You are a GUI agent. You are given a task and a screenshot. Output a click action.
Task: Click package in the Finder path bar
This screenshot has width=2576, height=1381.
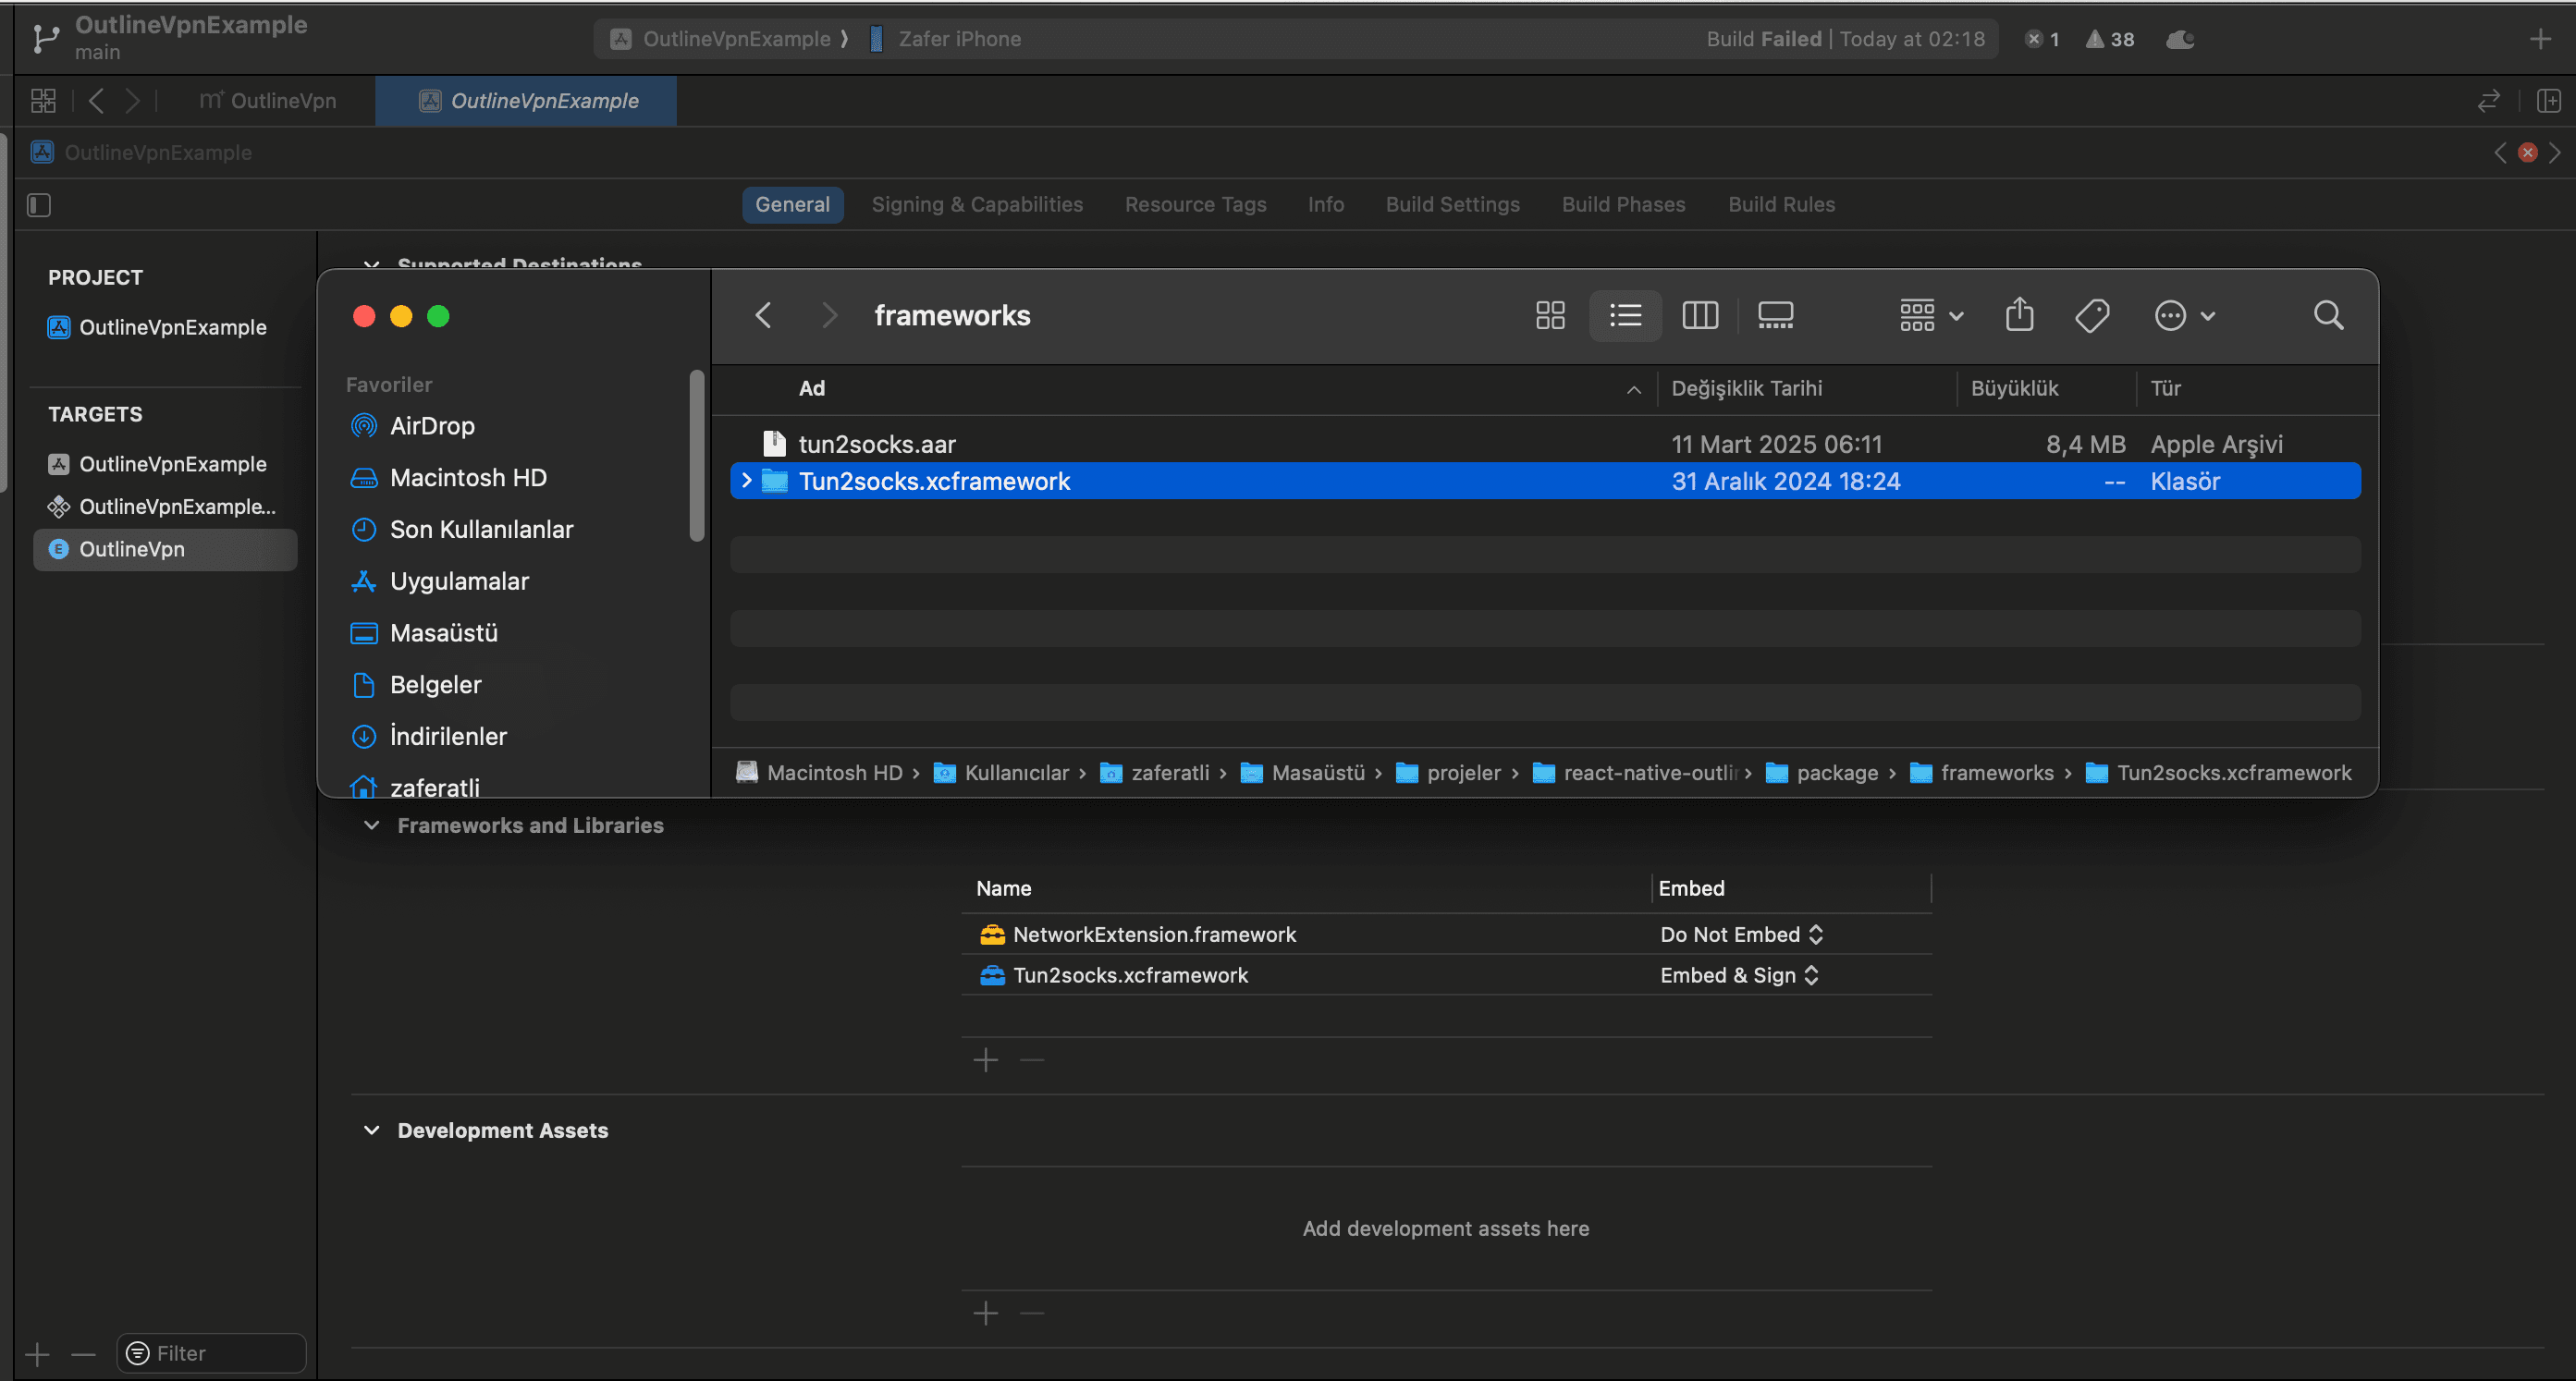coord(1822,772)
